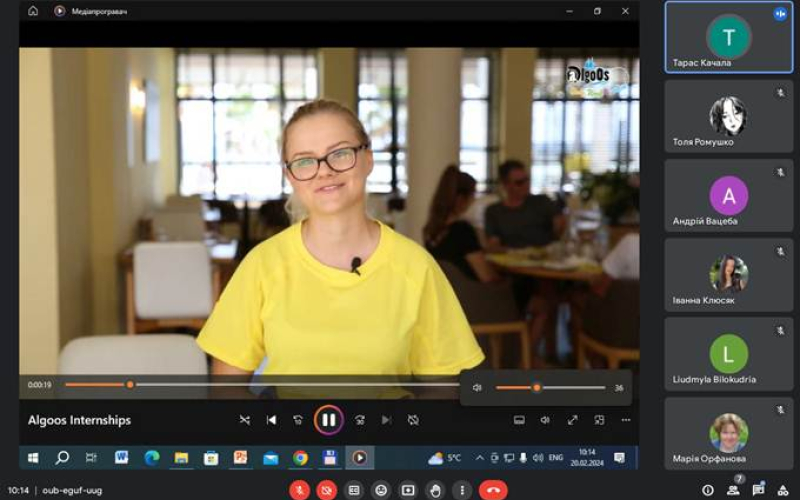Open chat with everyone panel

pyautogui.click(x=759, y=490)
